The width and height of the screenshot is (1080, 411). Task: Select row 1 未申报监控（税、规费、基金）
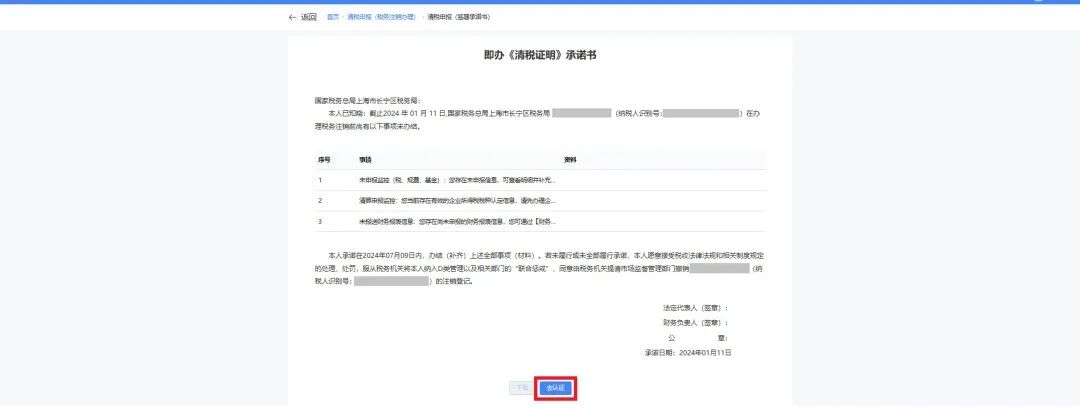click(x=456, y=180)
